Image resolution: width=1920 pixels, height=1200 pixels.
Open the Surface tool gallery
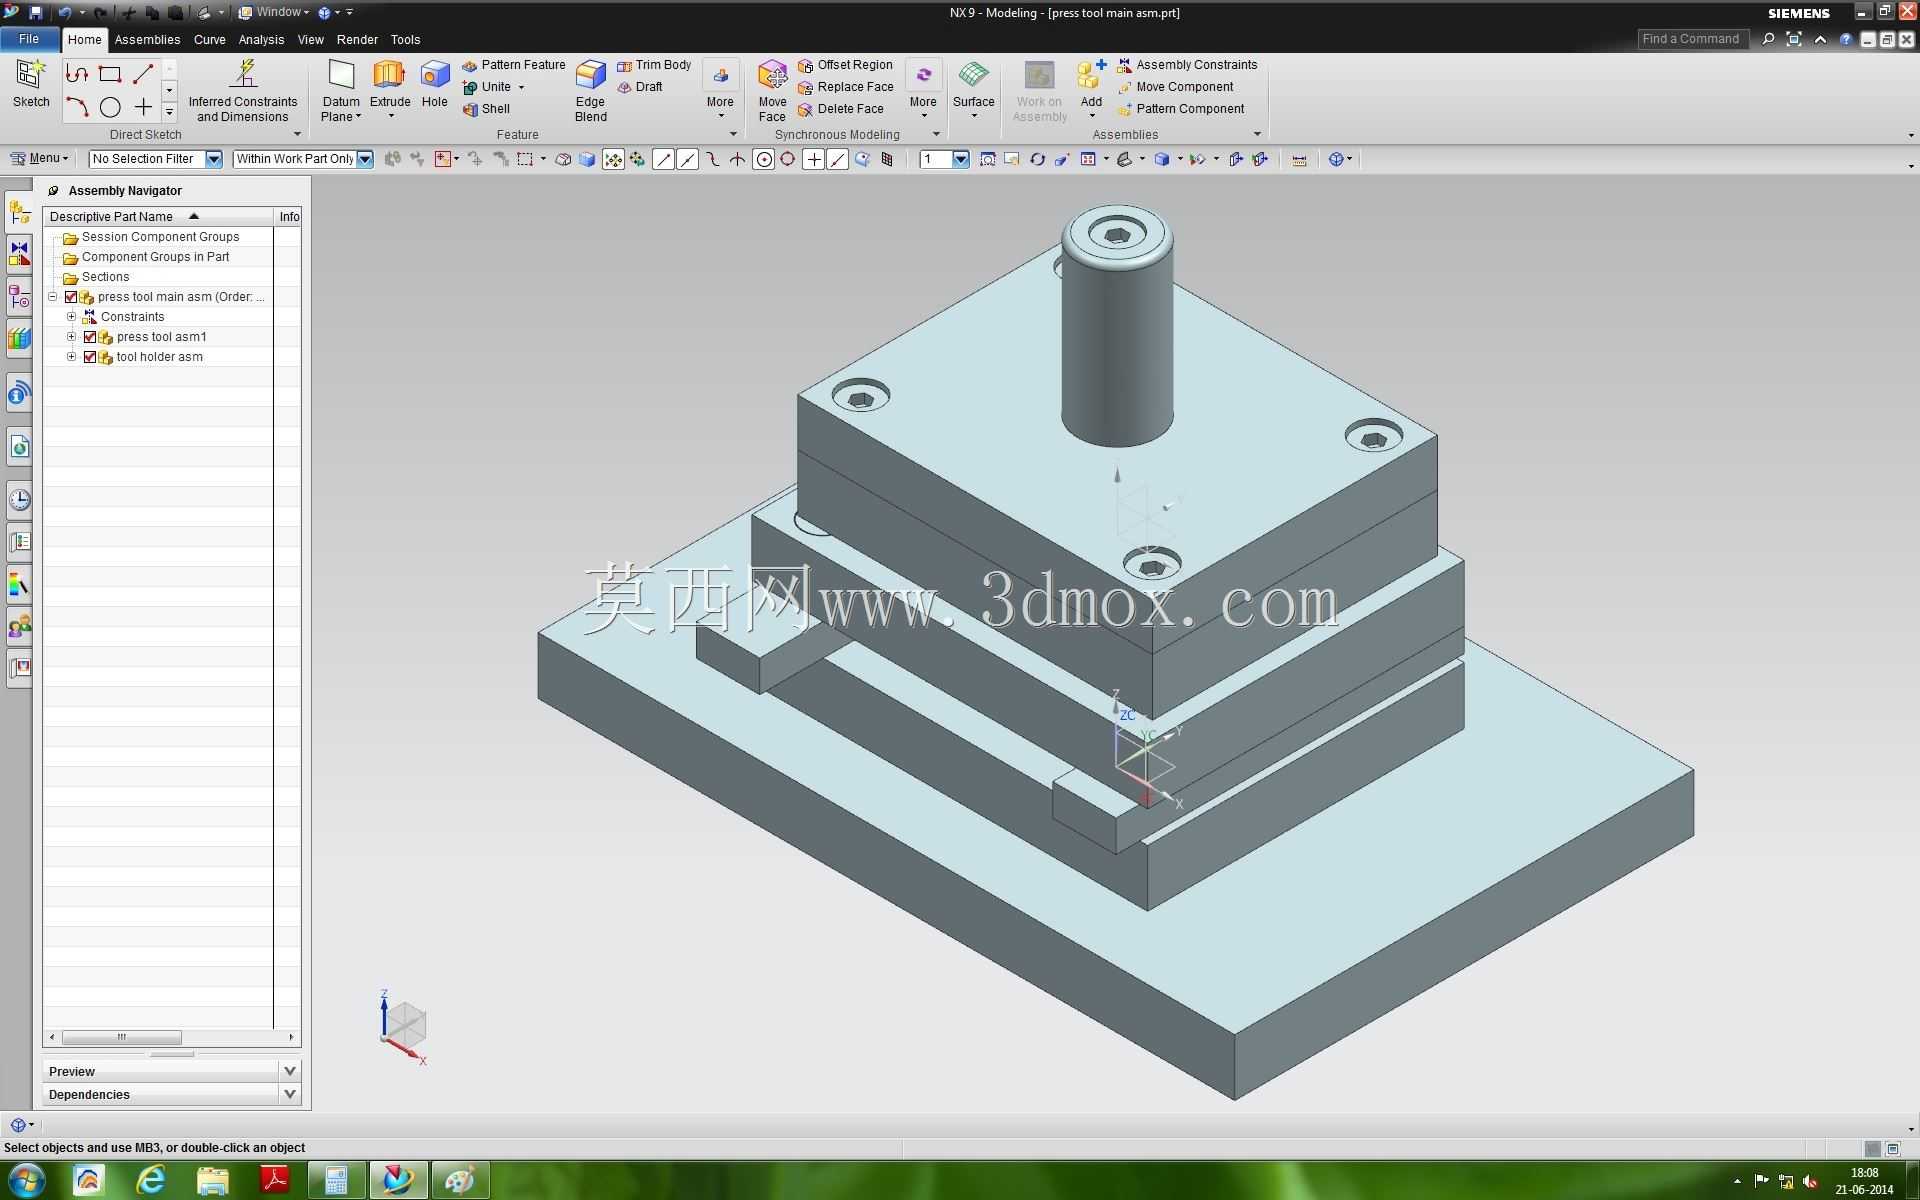click(x=973, y=88)
